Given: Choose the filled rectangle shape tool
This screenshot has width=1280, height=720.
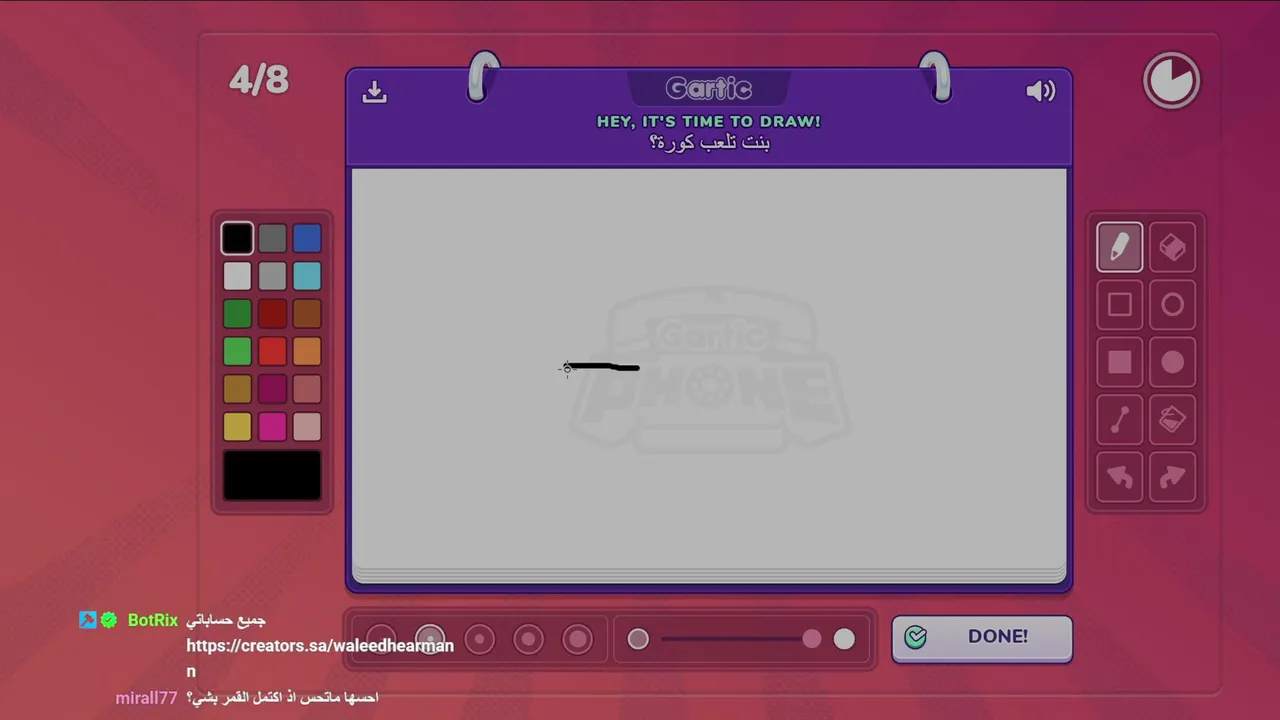Looking at the screenshot, I should click(1119, 363).
